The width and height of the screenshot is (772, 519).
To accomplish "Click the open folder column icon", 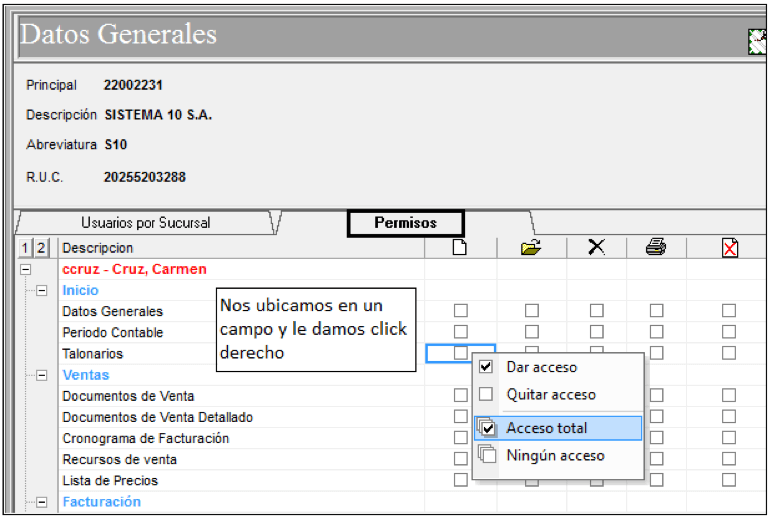I will pyautogui.click(x=531, y=247).
